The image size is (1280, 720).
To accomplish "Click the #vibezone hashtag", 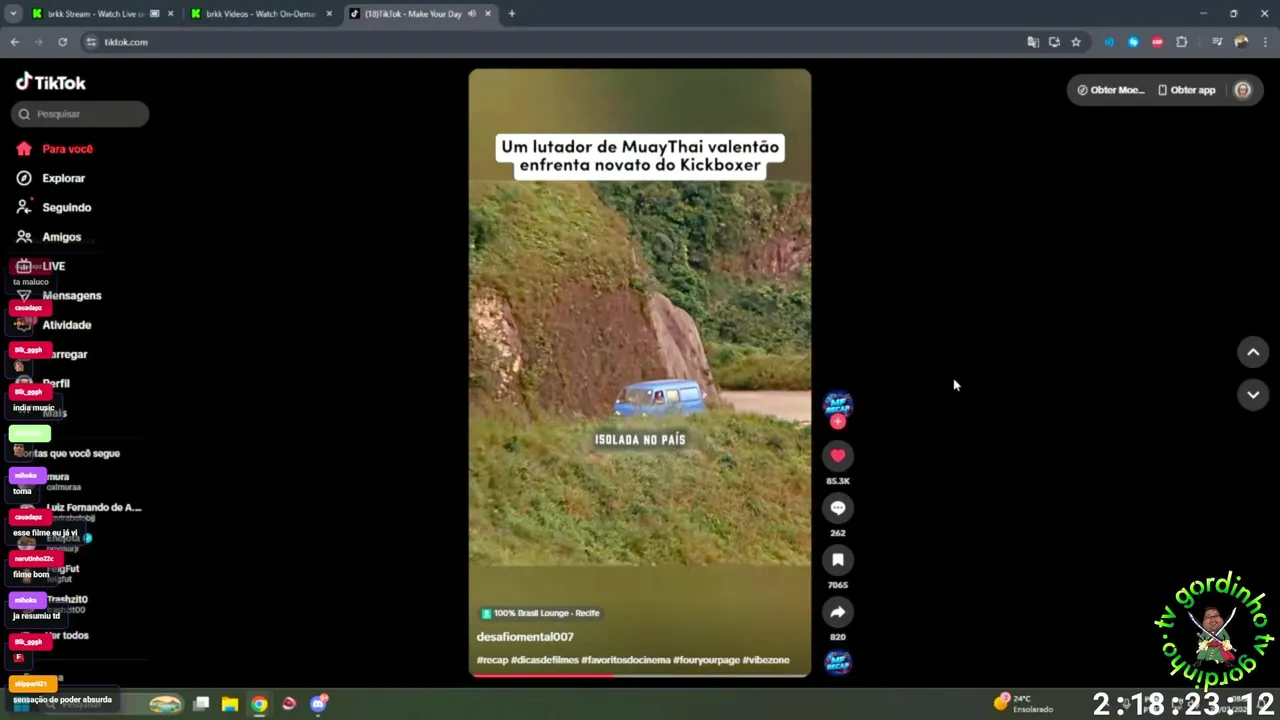I will click(766, 660).
